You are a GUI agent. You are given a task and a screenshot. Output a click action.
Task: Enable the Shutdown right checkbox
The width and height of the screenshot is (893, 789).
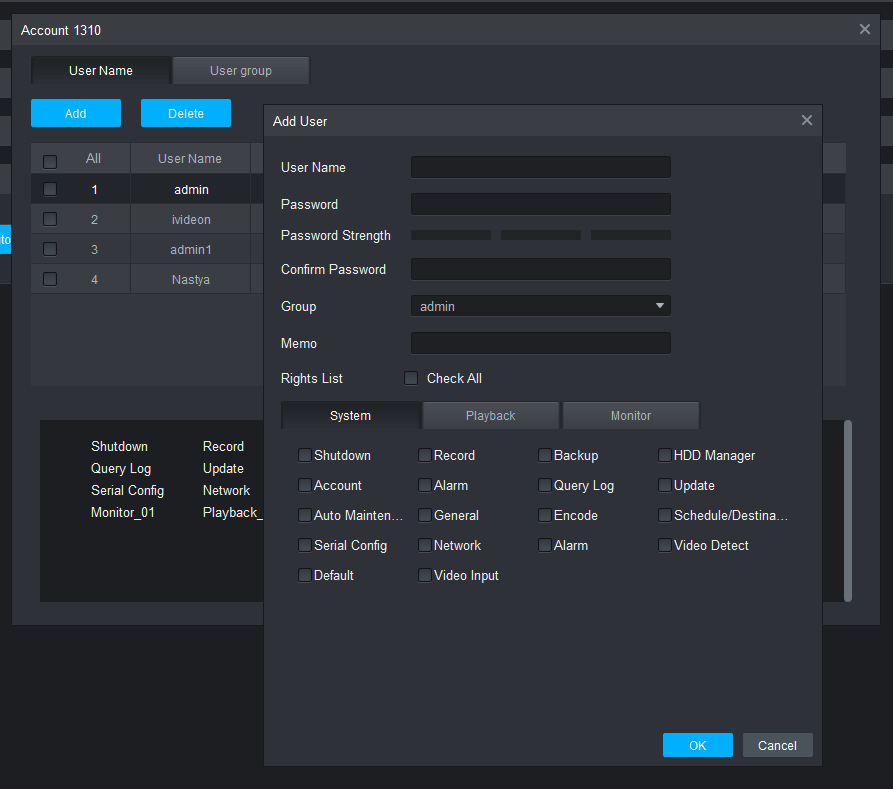click(305, 455)
